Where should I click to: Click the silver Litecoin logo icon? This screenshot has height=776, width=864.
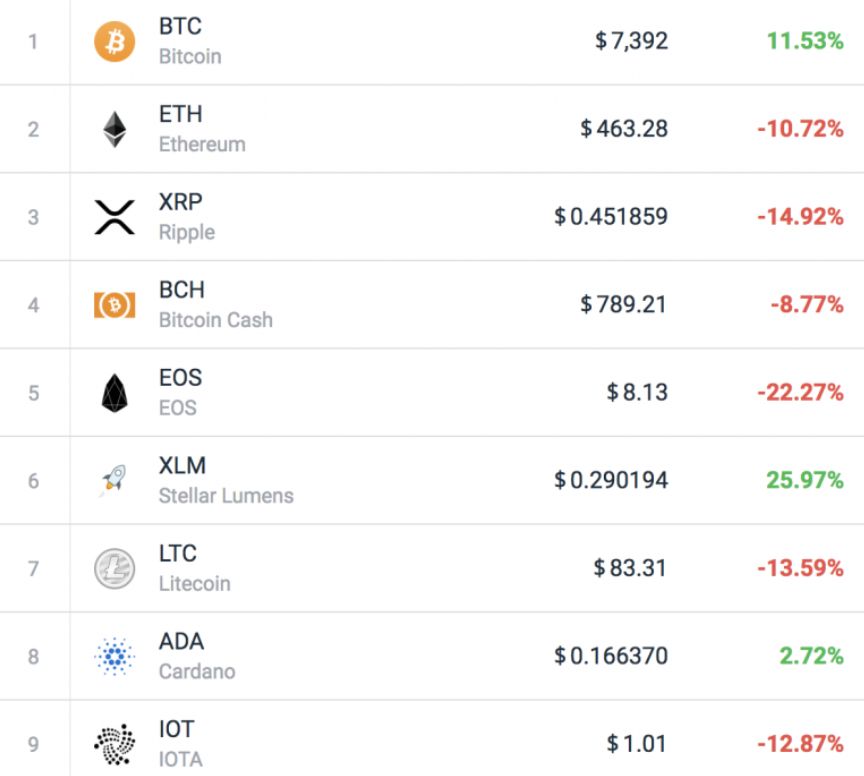(115, 569)
